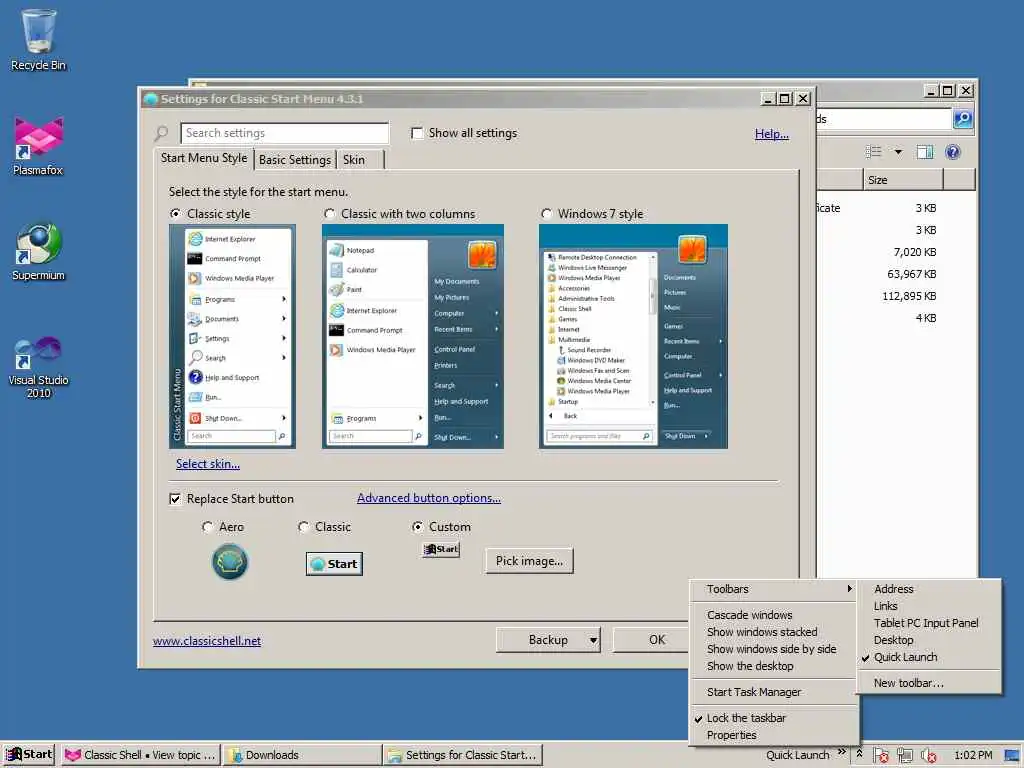Select Classic with two columns radio button
Viewport: 1024px width, 768px height.
tap(329, 214)
